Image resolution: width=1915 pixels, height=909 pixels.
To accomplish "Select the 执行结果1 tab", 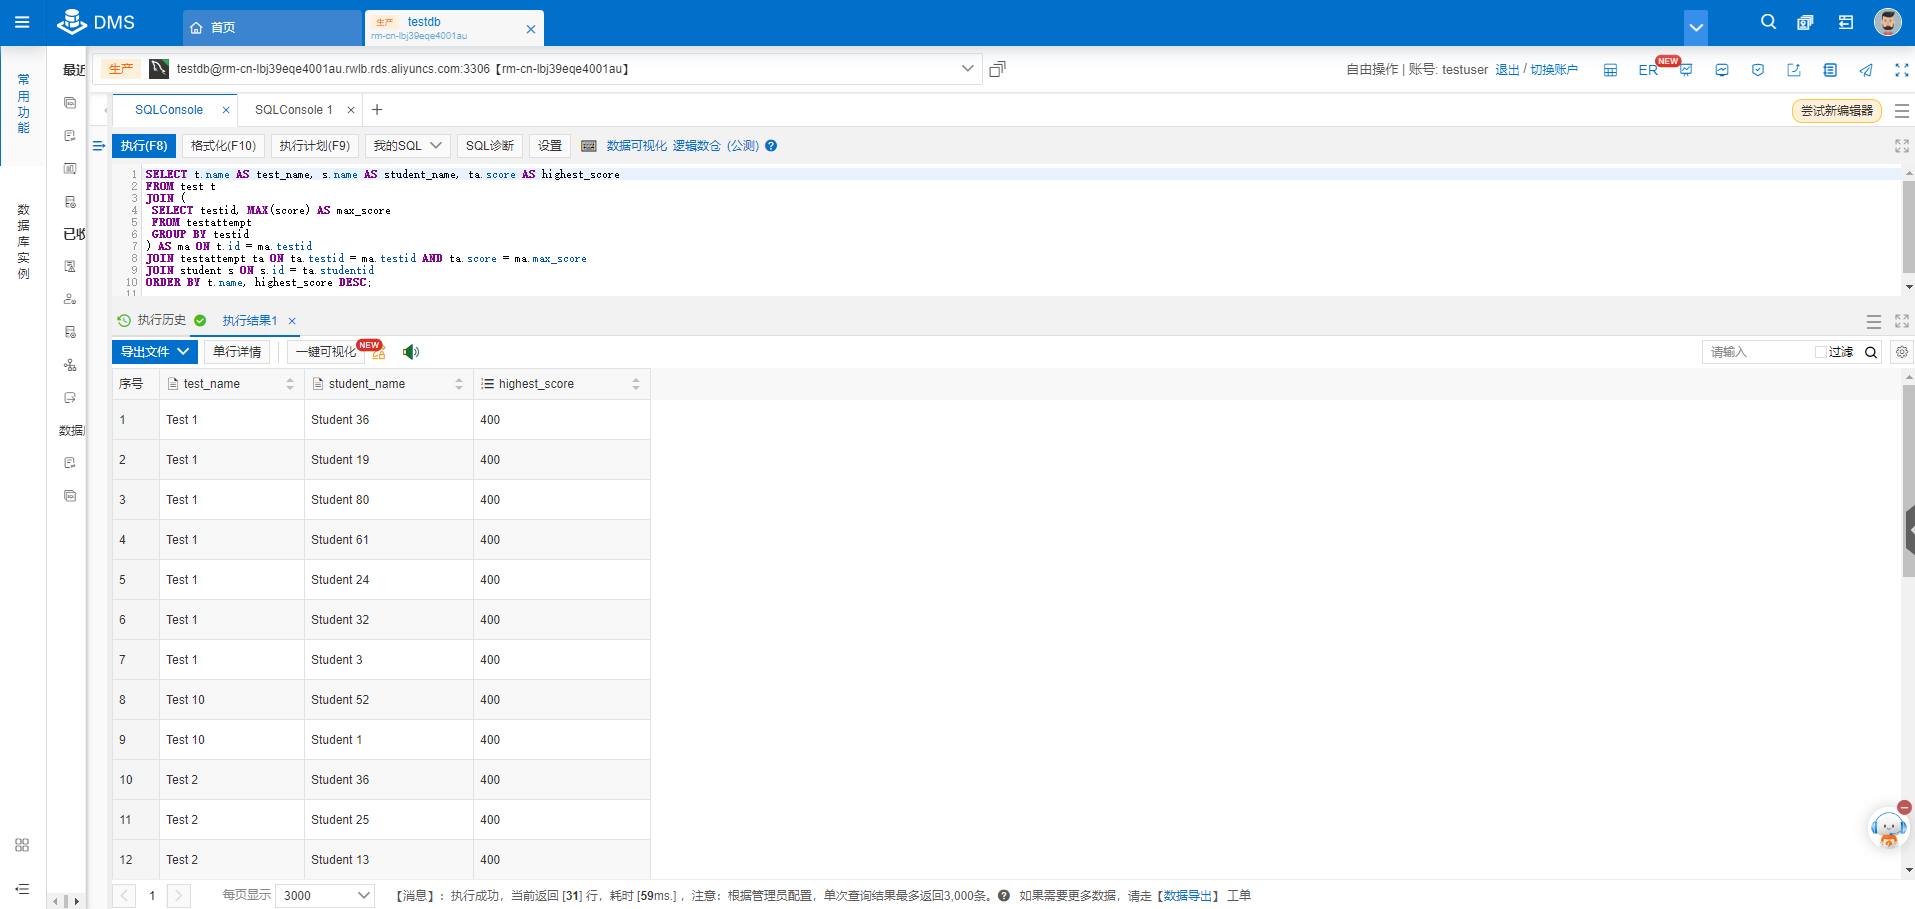I will coord(249,321).
